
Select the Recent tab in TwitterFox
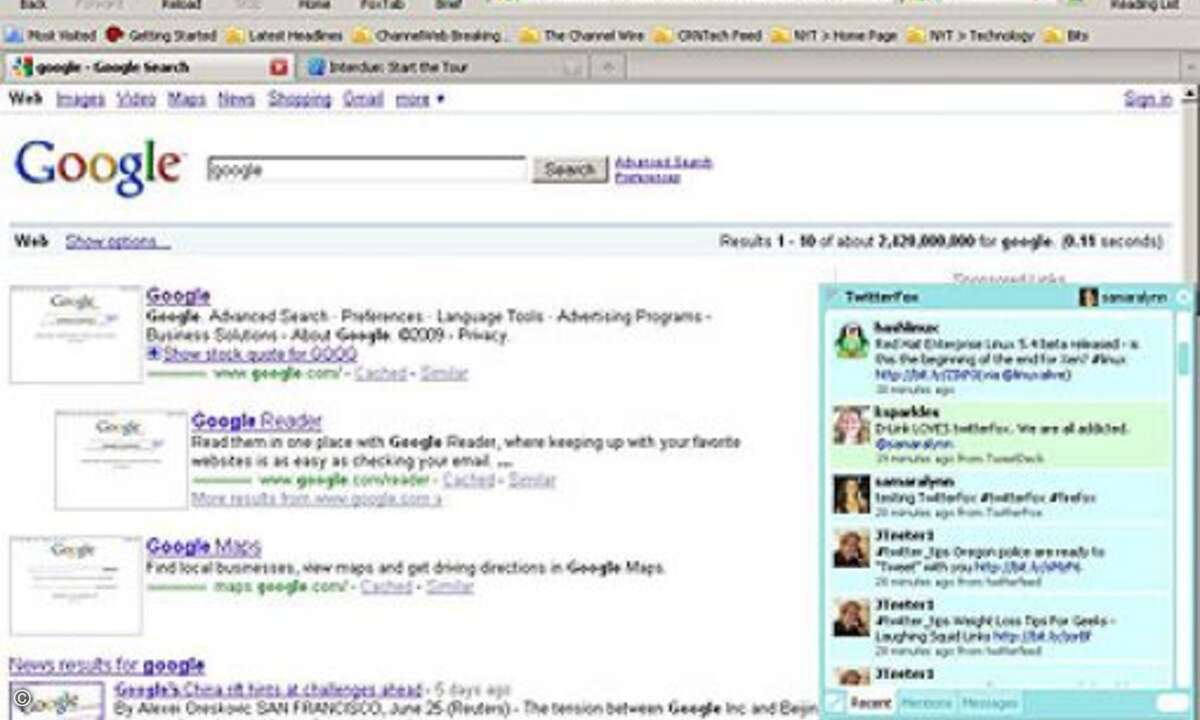(x=871, y=703)
